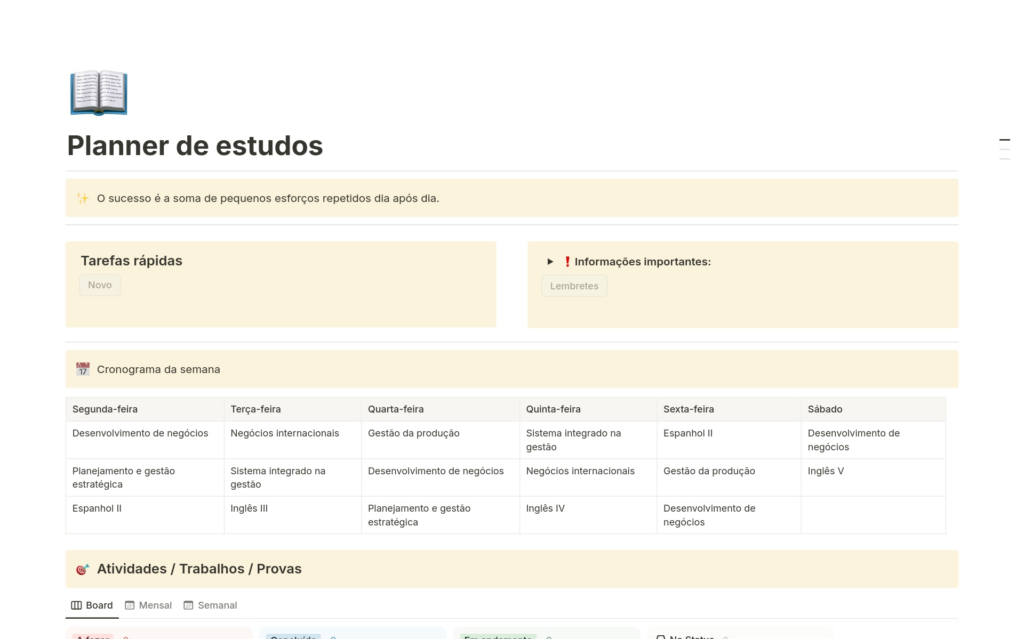Click the Lembretes button

[x=574, y=286]
